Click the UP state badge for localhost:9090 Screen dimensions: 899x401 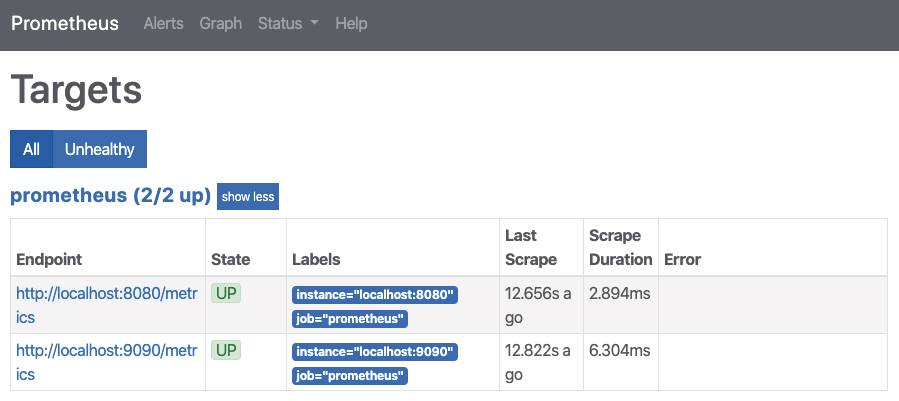(226, 351)
